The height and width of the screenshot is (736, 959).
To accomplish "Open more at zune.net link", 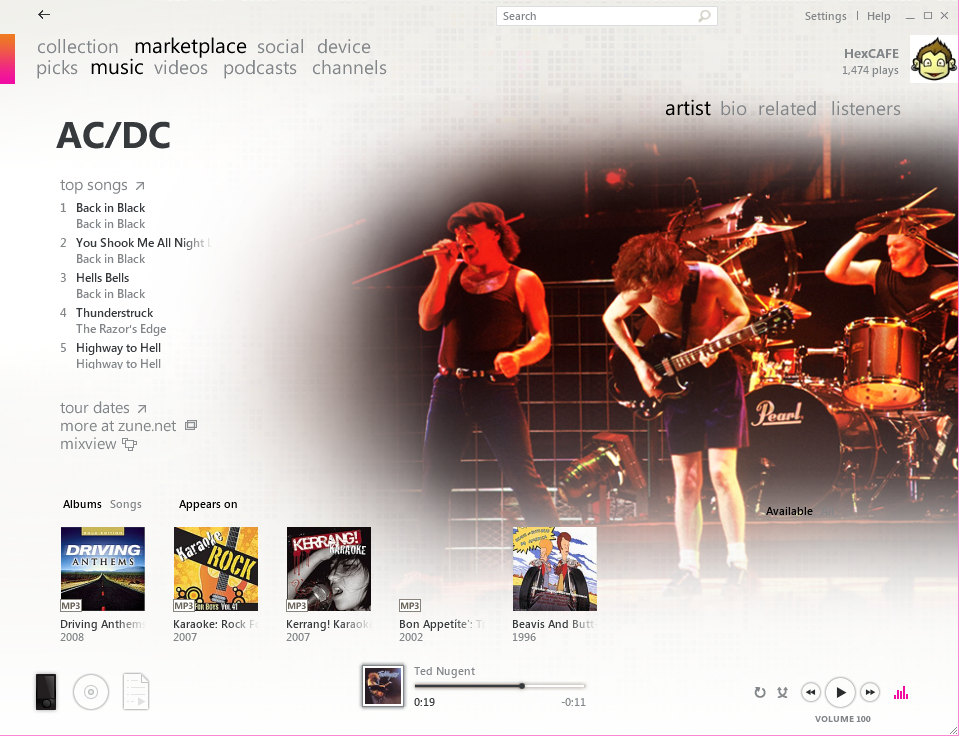I will [118, 426].
